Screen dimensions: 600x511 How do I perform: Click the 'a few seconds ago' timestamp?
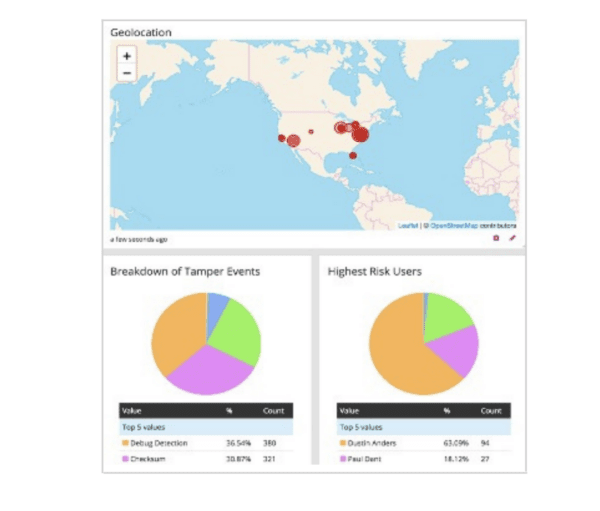click(139, 240)
